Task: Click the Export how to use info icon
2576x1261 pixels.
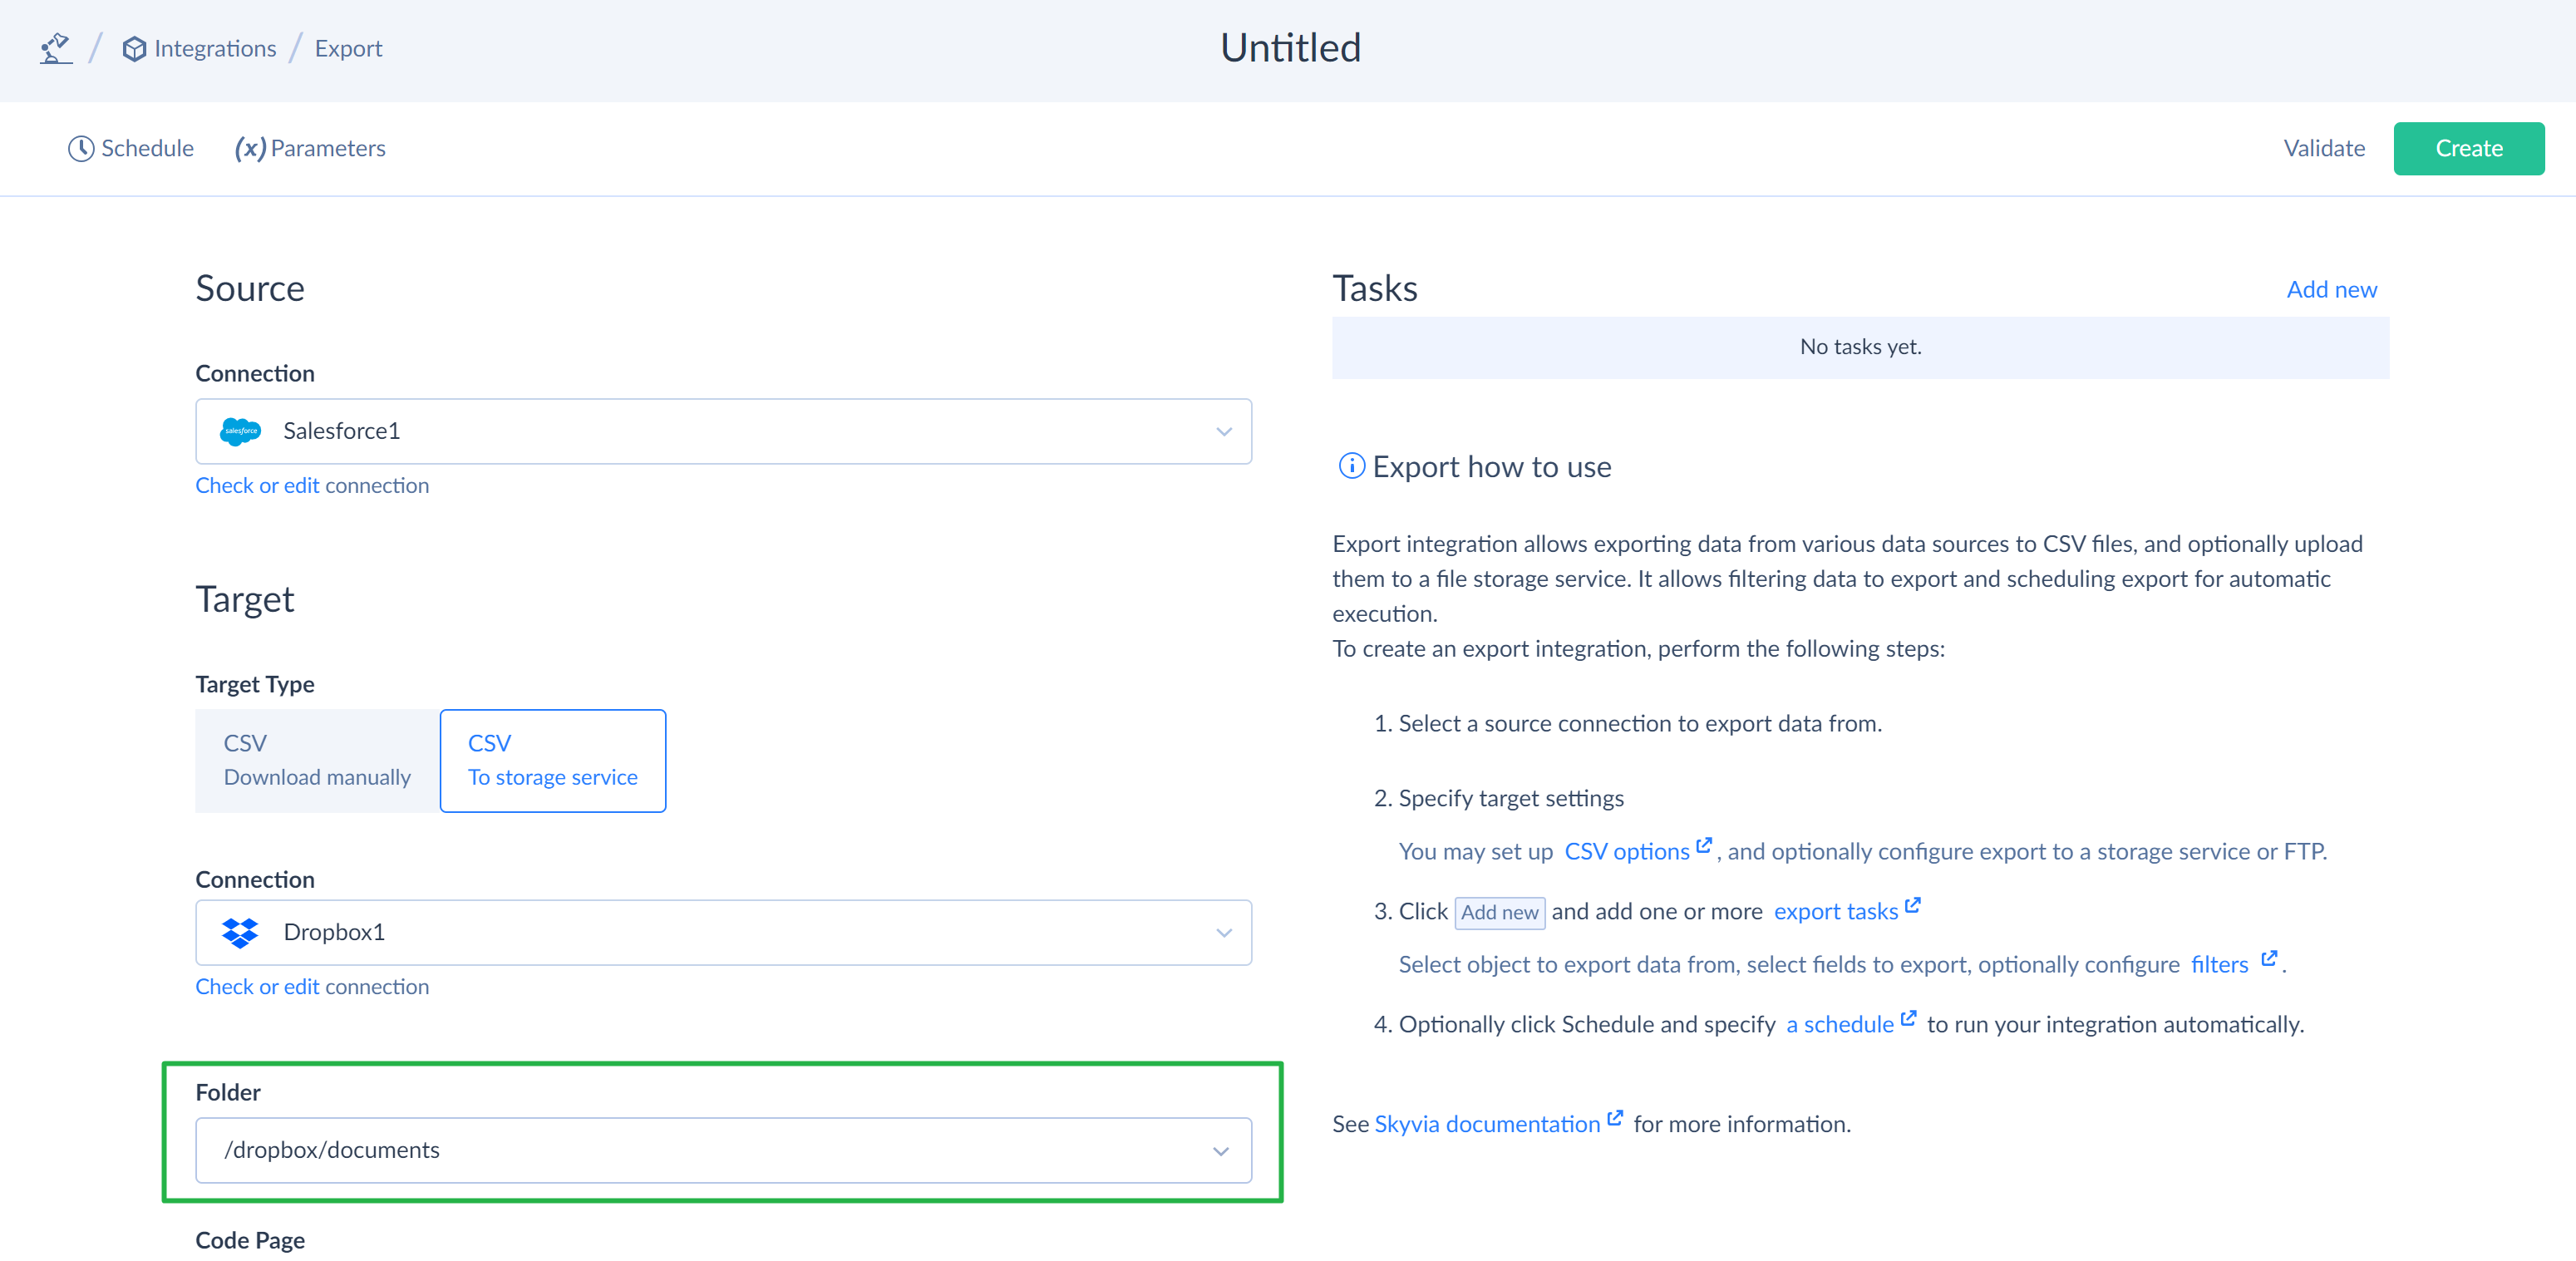Action: click(1351, 466)
